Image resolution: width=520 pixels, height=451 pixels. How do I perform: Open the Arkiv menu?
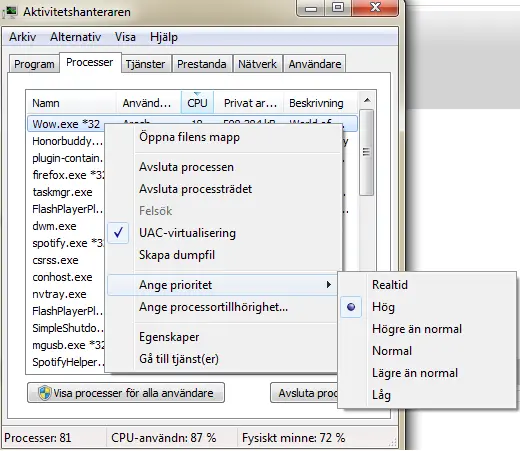(x=22, y=37)
